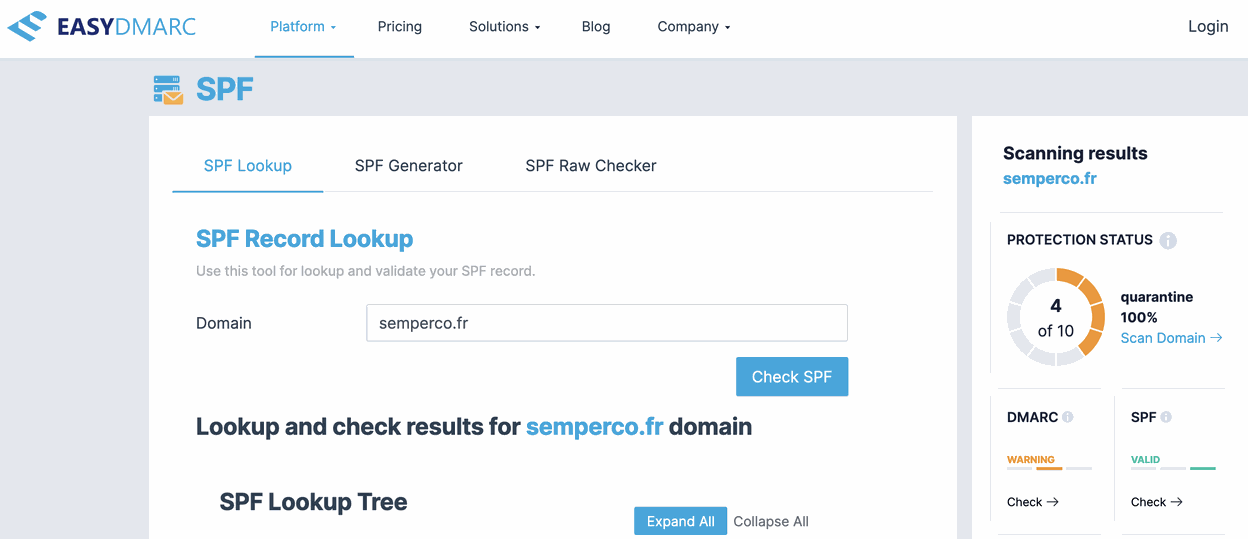Go to the Pricing page
Viewport: 1248px width, 539px height.
tap(400, 27)
